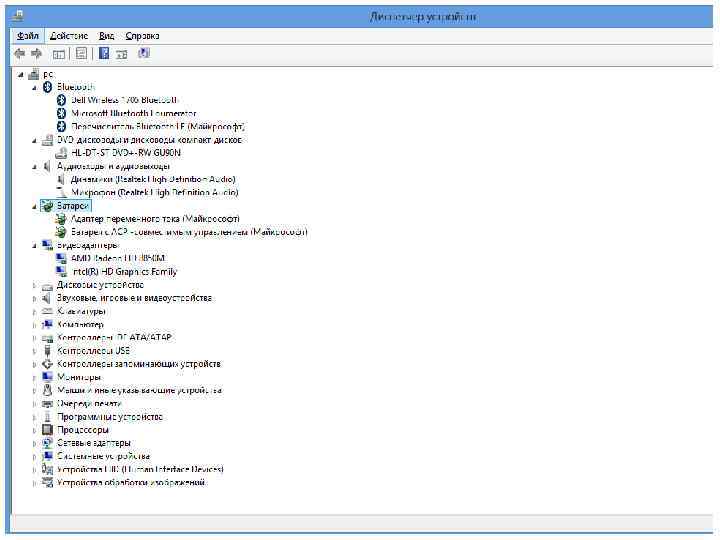
Task: Toggle the Show/Hide Console Tree toolbar icon
Action: (58, 54)
